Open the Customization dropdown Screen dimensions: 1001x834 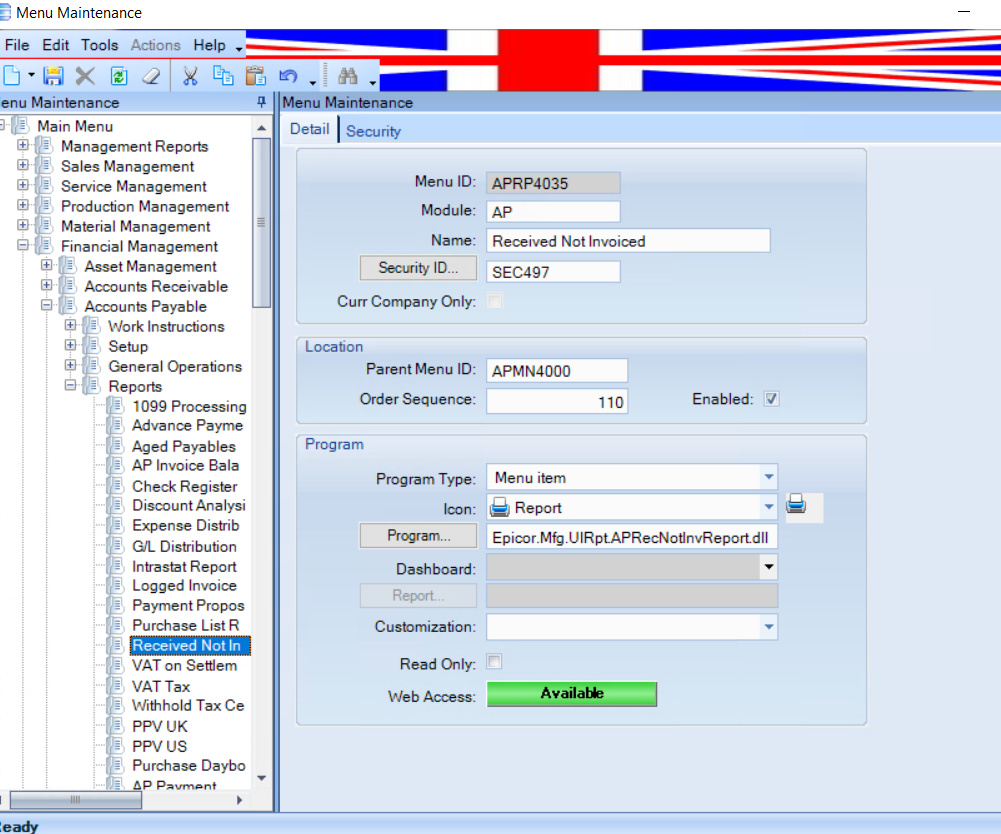click(769, 627)
